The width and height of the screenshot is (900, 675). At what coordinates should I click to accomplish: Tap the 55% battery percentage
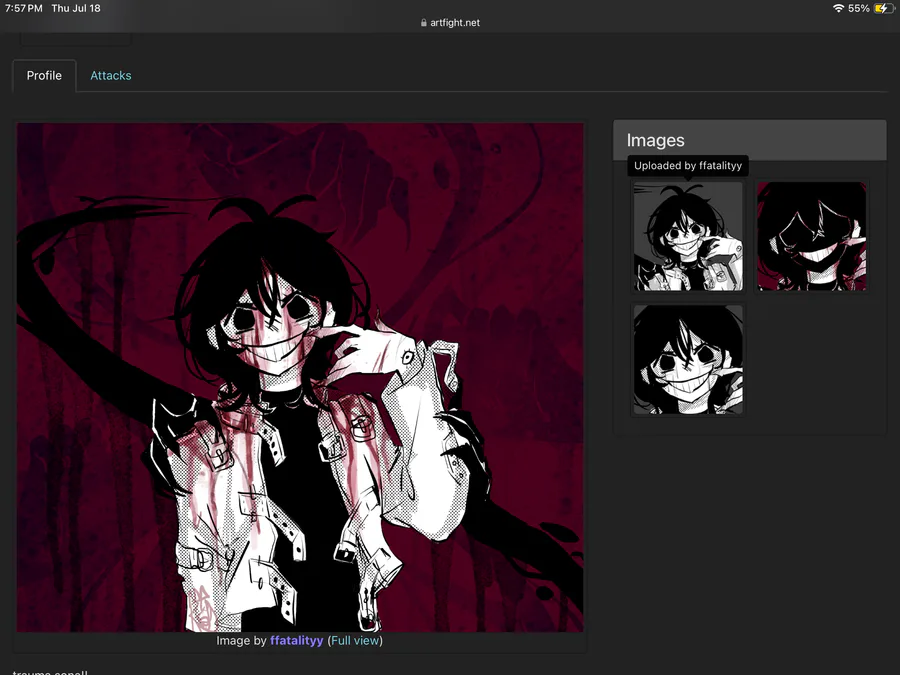859,8
